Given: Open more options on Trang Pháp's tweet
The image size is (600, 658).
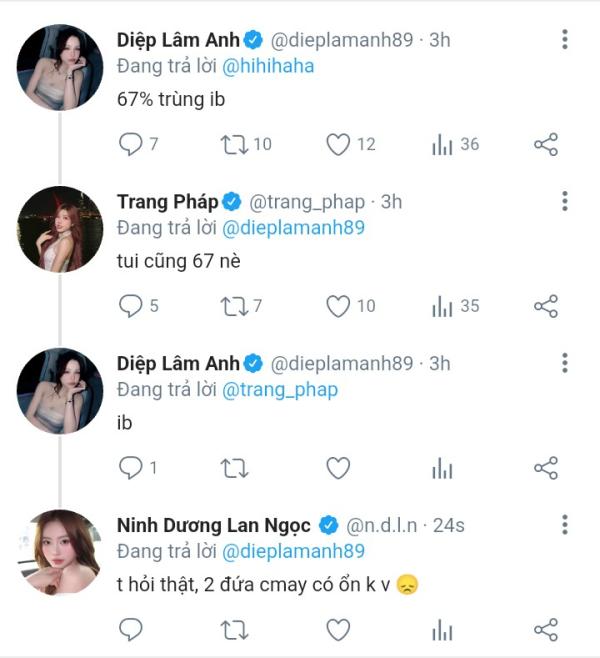Looking at the screenshot, I should tap(565, 201).
